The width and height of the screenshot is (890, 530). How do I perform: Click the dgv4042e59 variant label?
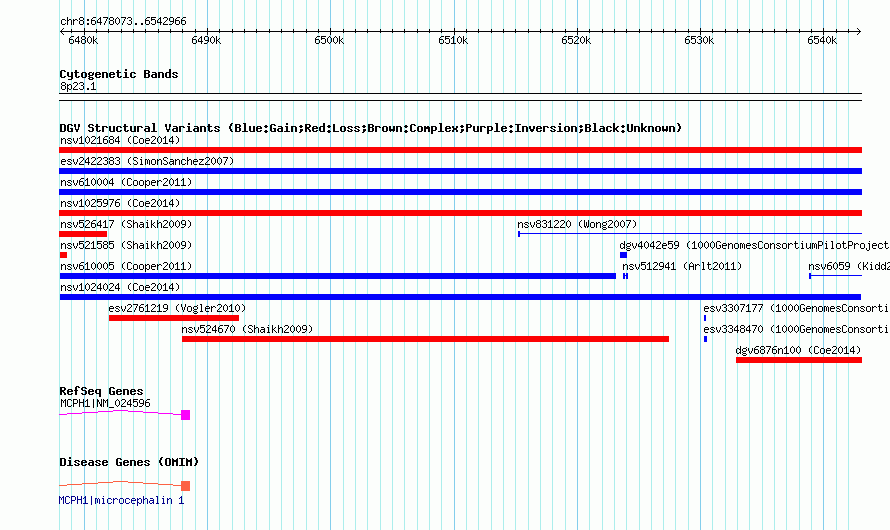pos(754,245)
